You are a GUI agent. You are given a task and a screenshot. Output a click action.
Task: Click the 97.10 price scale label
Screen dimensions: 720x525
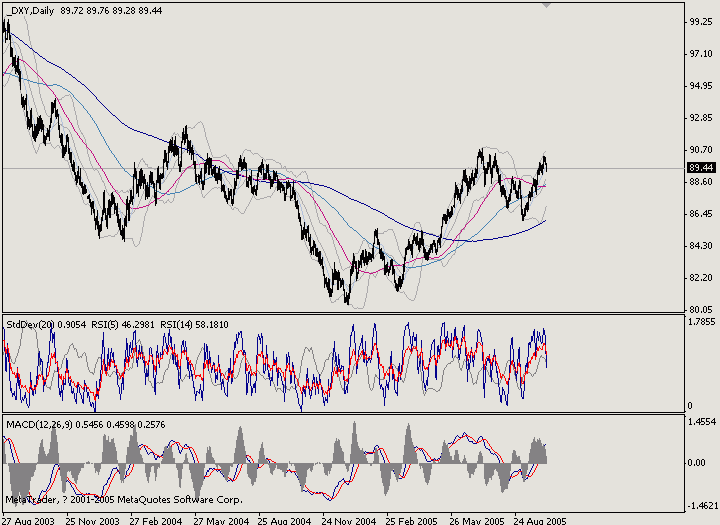(701, 54)
